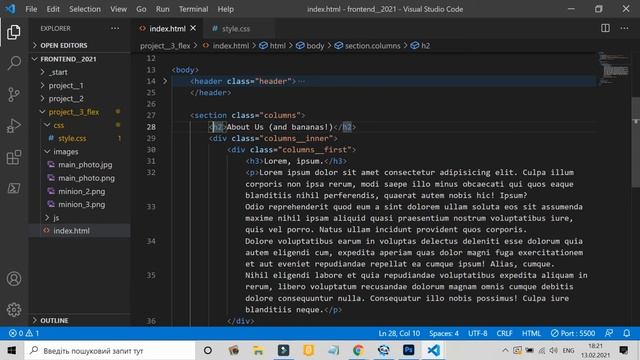The image size is (640, 360).
Task: Open the notifications bell in status bar
Action: click(627, 333)
